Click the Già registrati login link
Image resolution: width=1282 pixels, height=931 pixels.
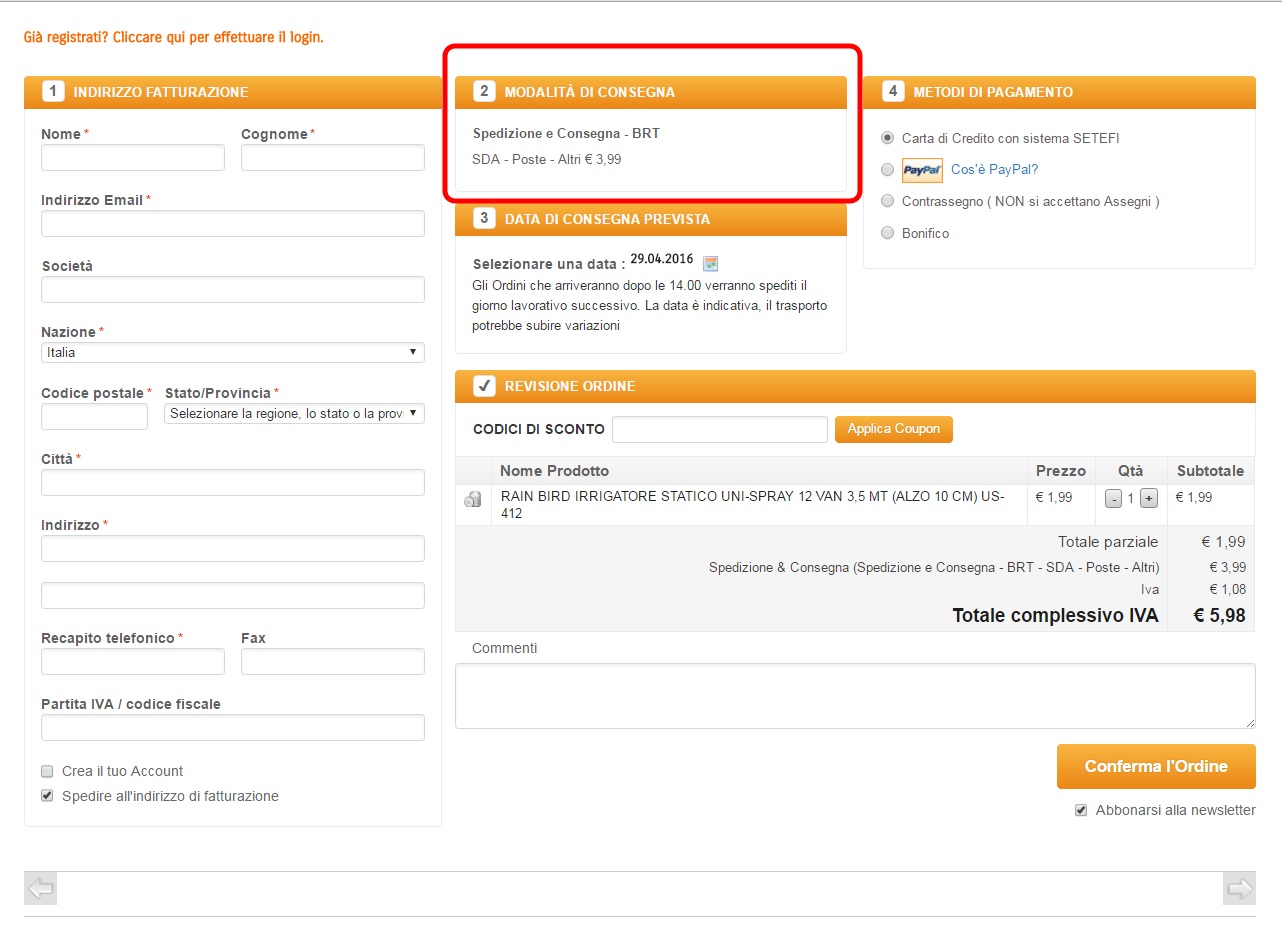173,37
